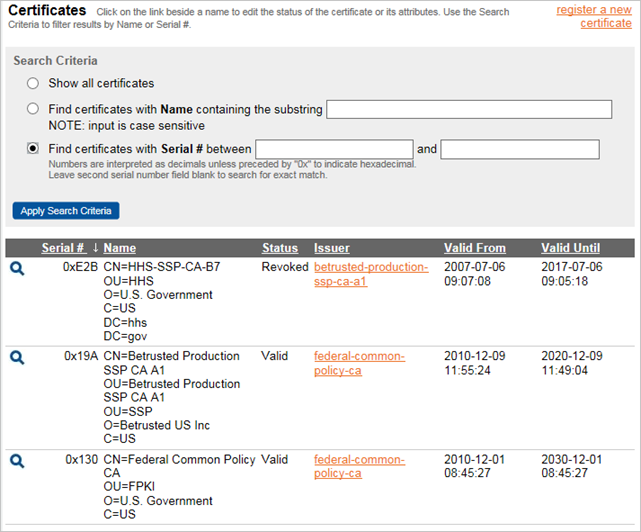The width and height of the screenshot is (641, 532).
Task: Open the 'register a new certificate' link
Action: (x=594, y=16)
